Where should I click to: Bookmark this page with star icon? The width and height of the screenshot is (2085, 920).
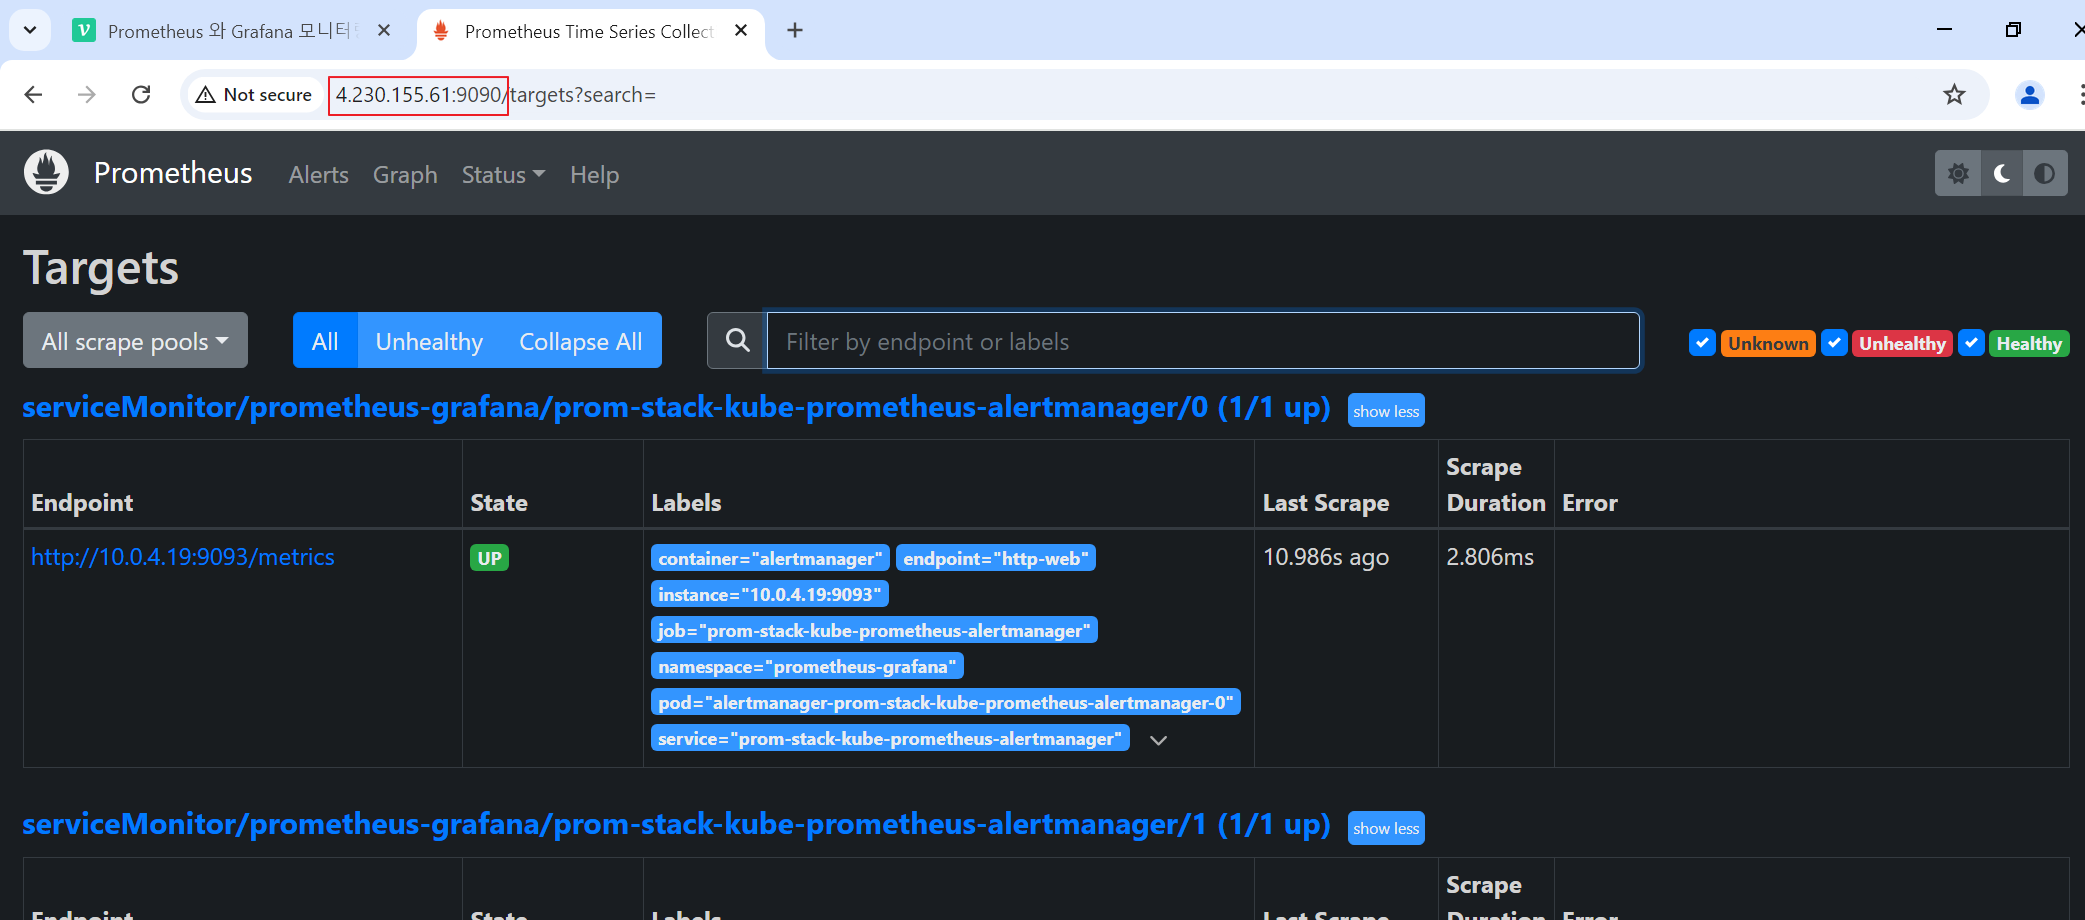1954,95
